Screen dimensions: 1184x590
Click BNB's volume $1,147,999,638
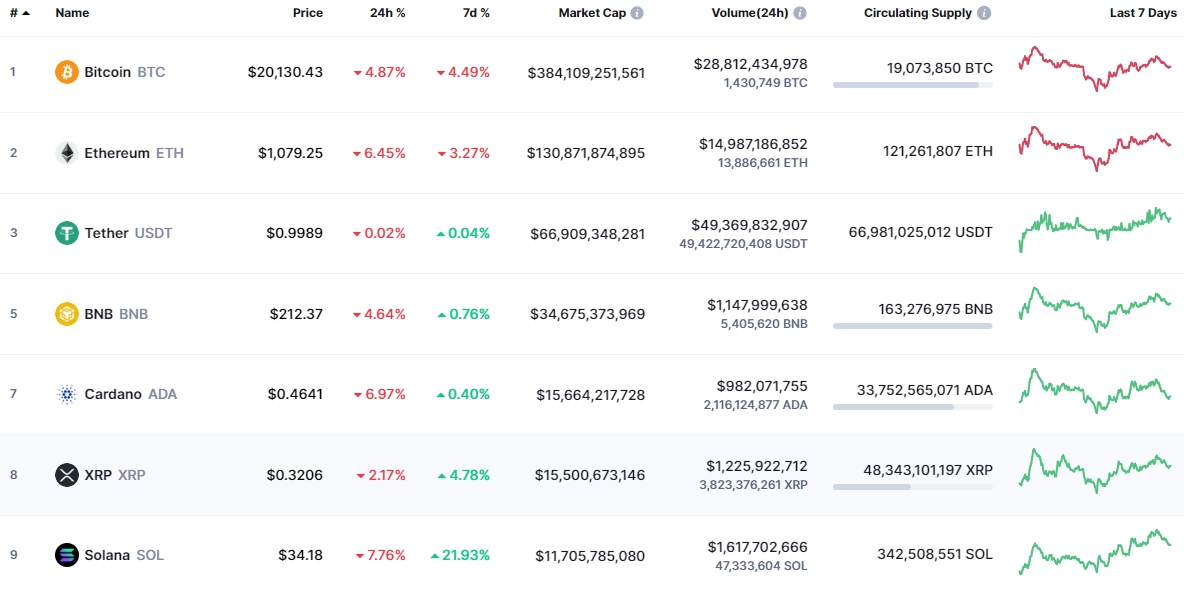(x=757, y=305)
